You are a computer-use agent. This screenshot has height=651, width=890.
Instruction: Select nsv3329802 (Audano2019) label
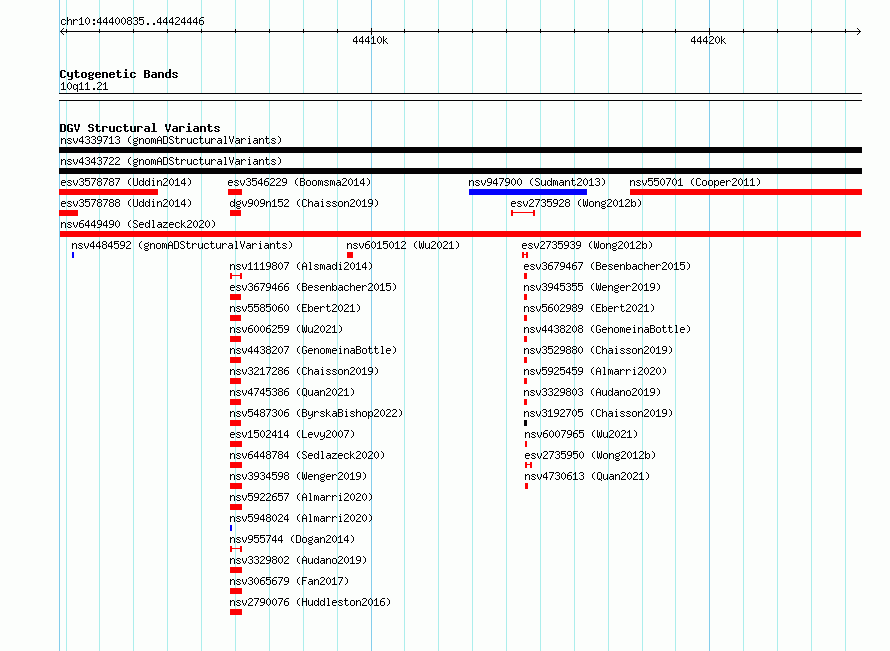[298, 560]
